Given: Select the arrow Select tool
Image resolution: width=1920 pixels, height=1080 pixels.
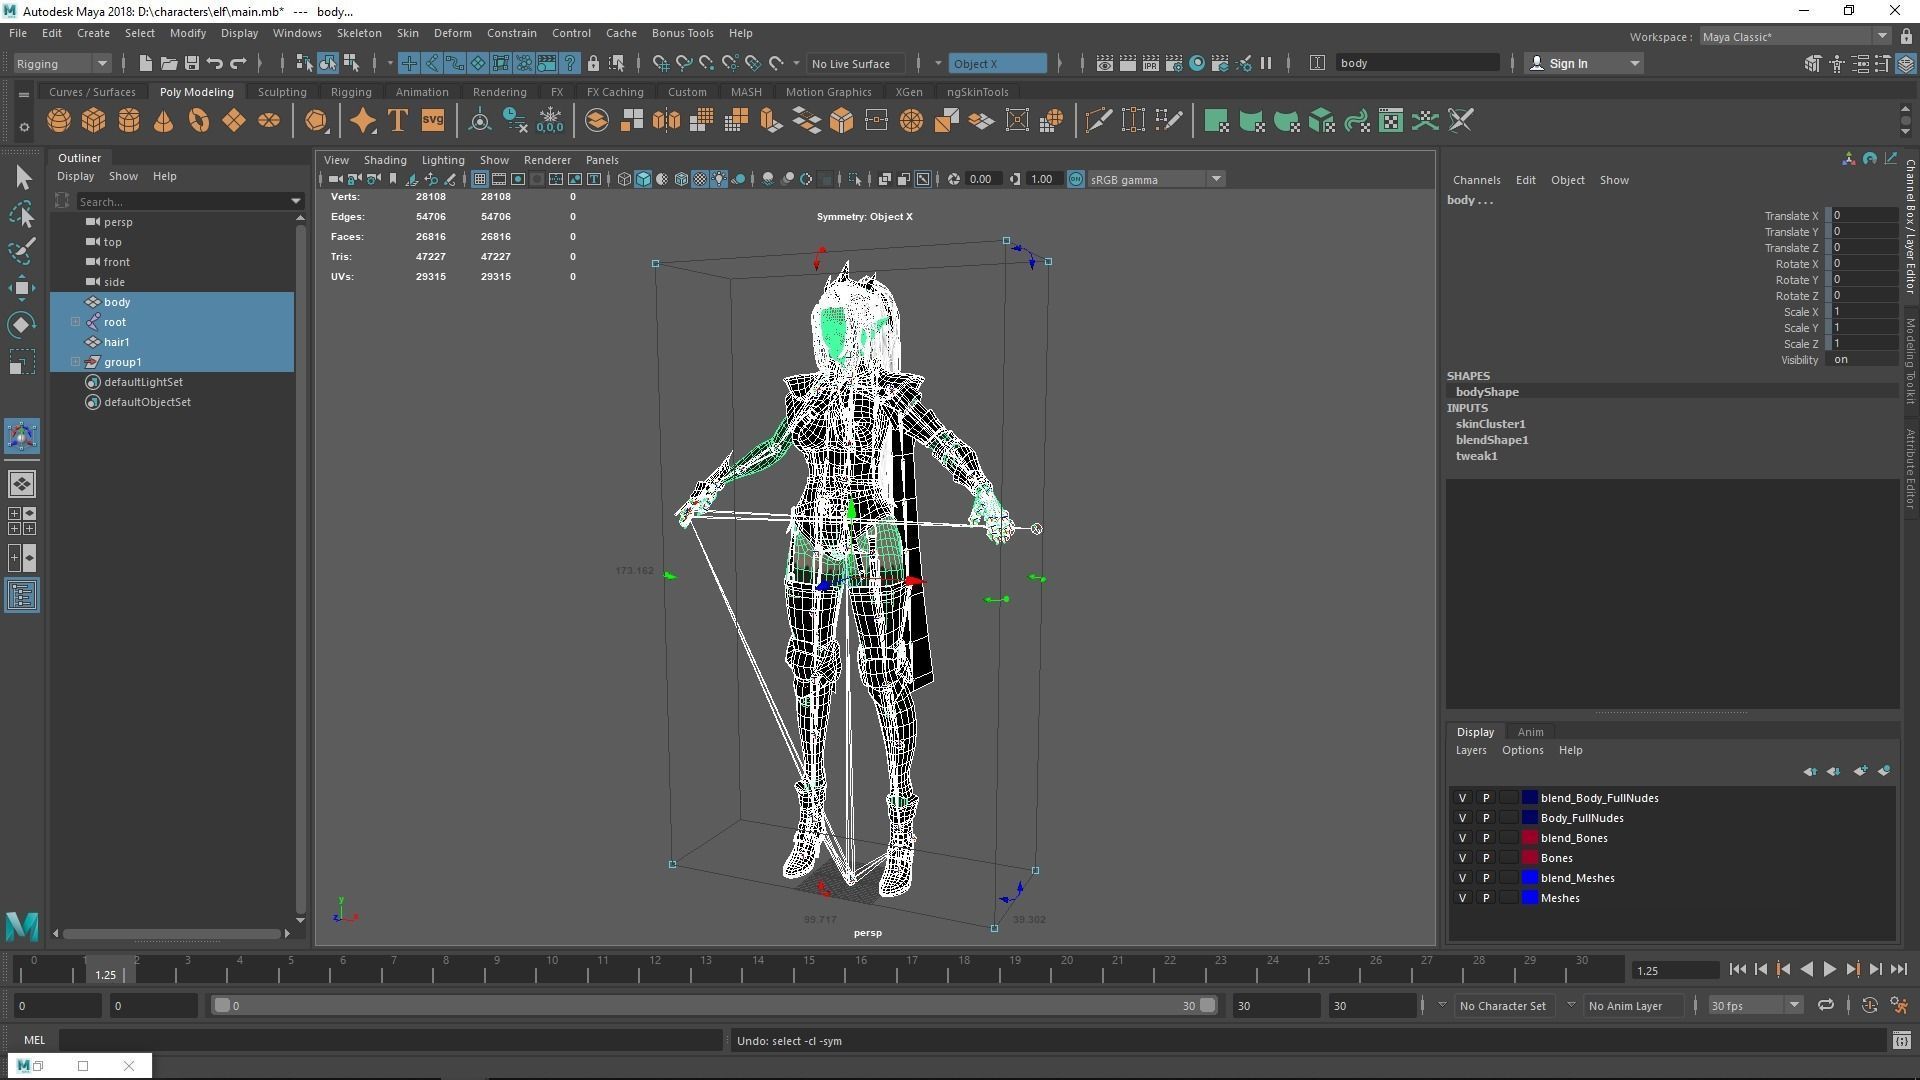Looking at the screenshot, I should [x=22, y=178].
